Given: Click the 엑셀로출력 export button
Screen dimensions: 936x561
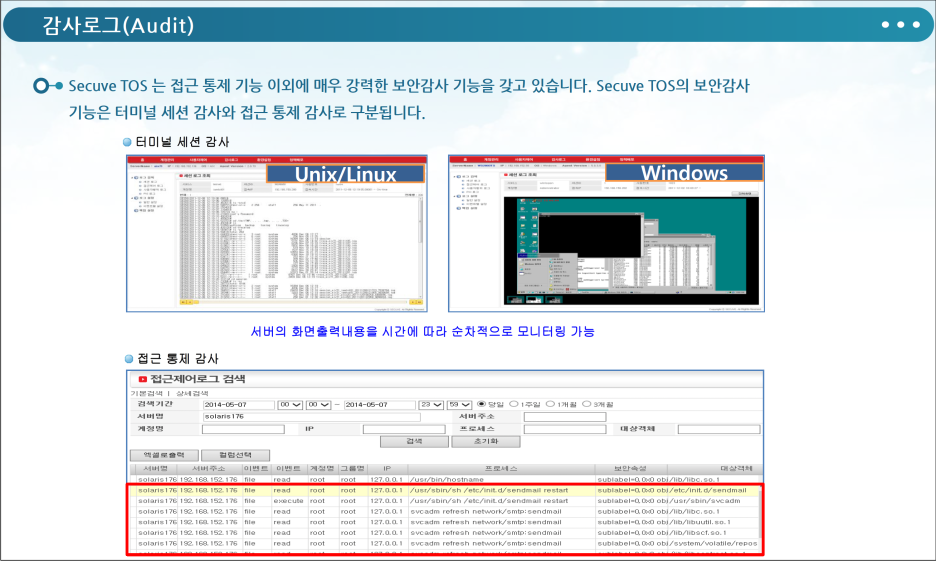Looking at the screenshot, I should coord(164,455).
